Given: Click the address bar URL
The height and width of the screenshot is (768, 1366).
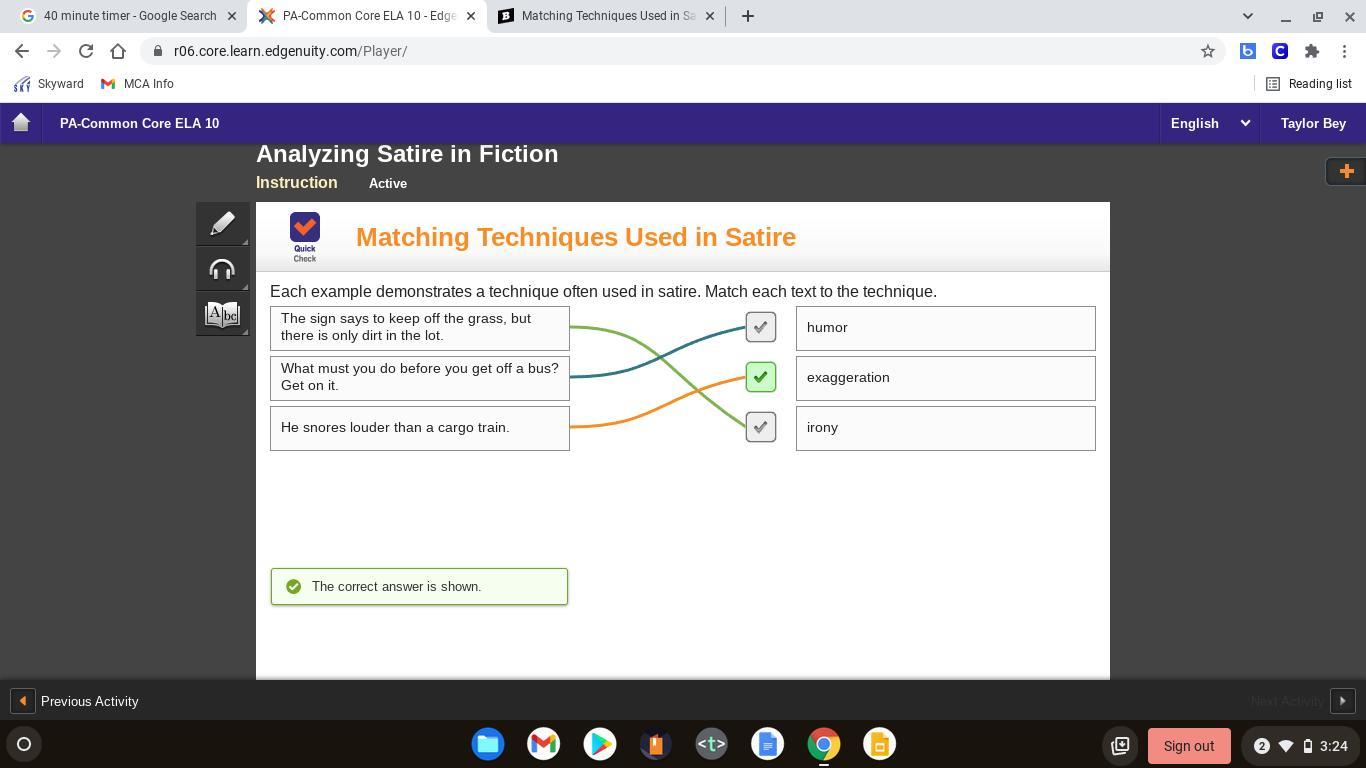Looking at the screenshot, I should point(290,51).
